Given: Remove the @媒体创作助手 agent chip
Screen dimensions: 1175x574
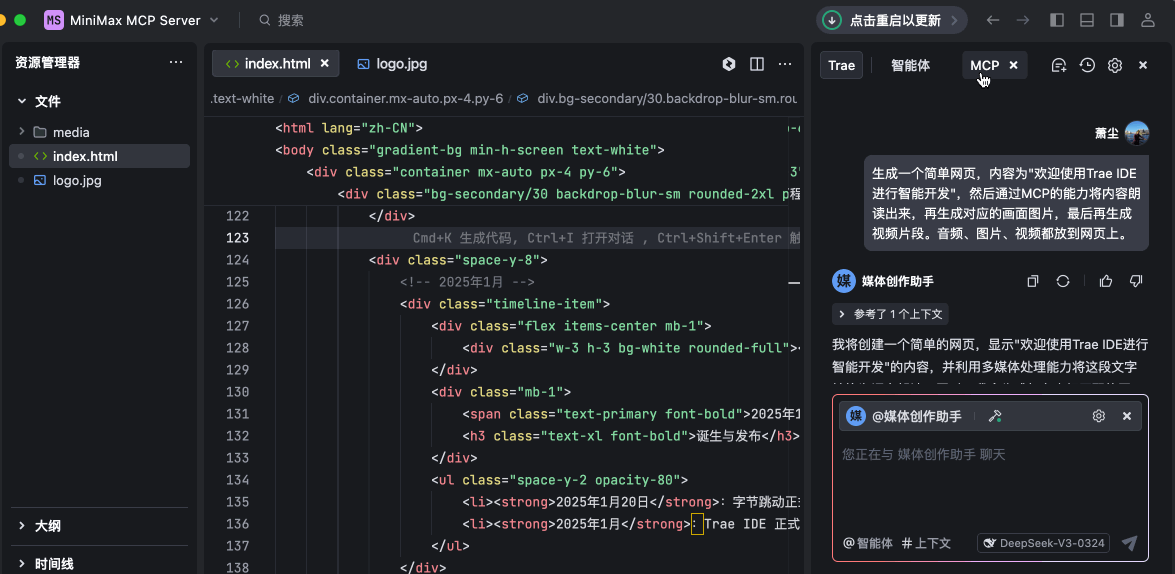Looking at the screenshot, I should pos(1126,416).
